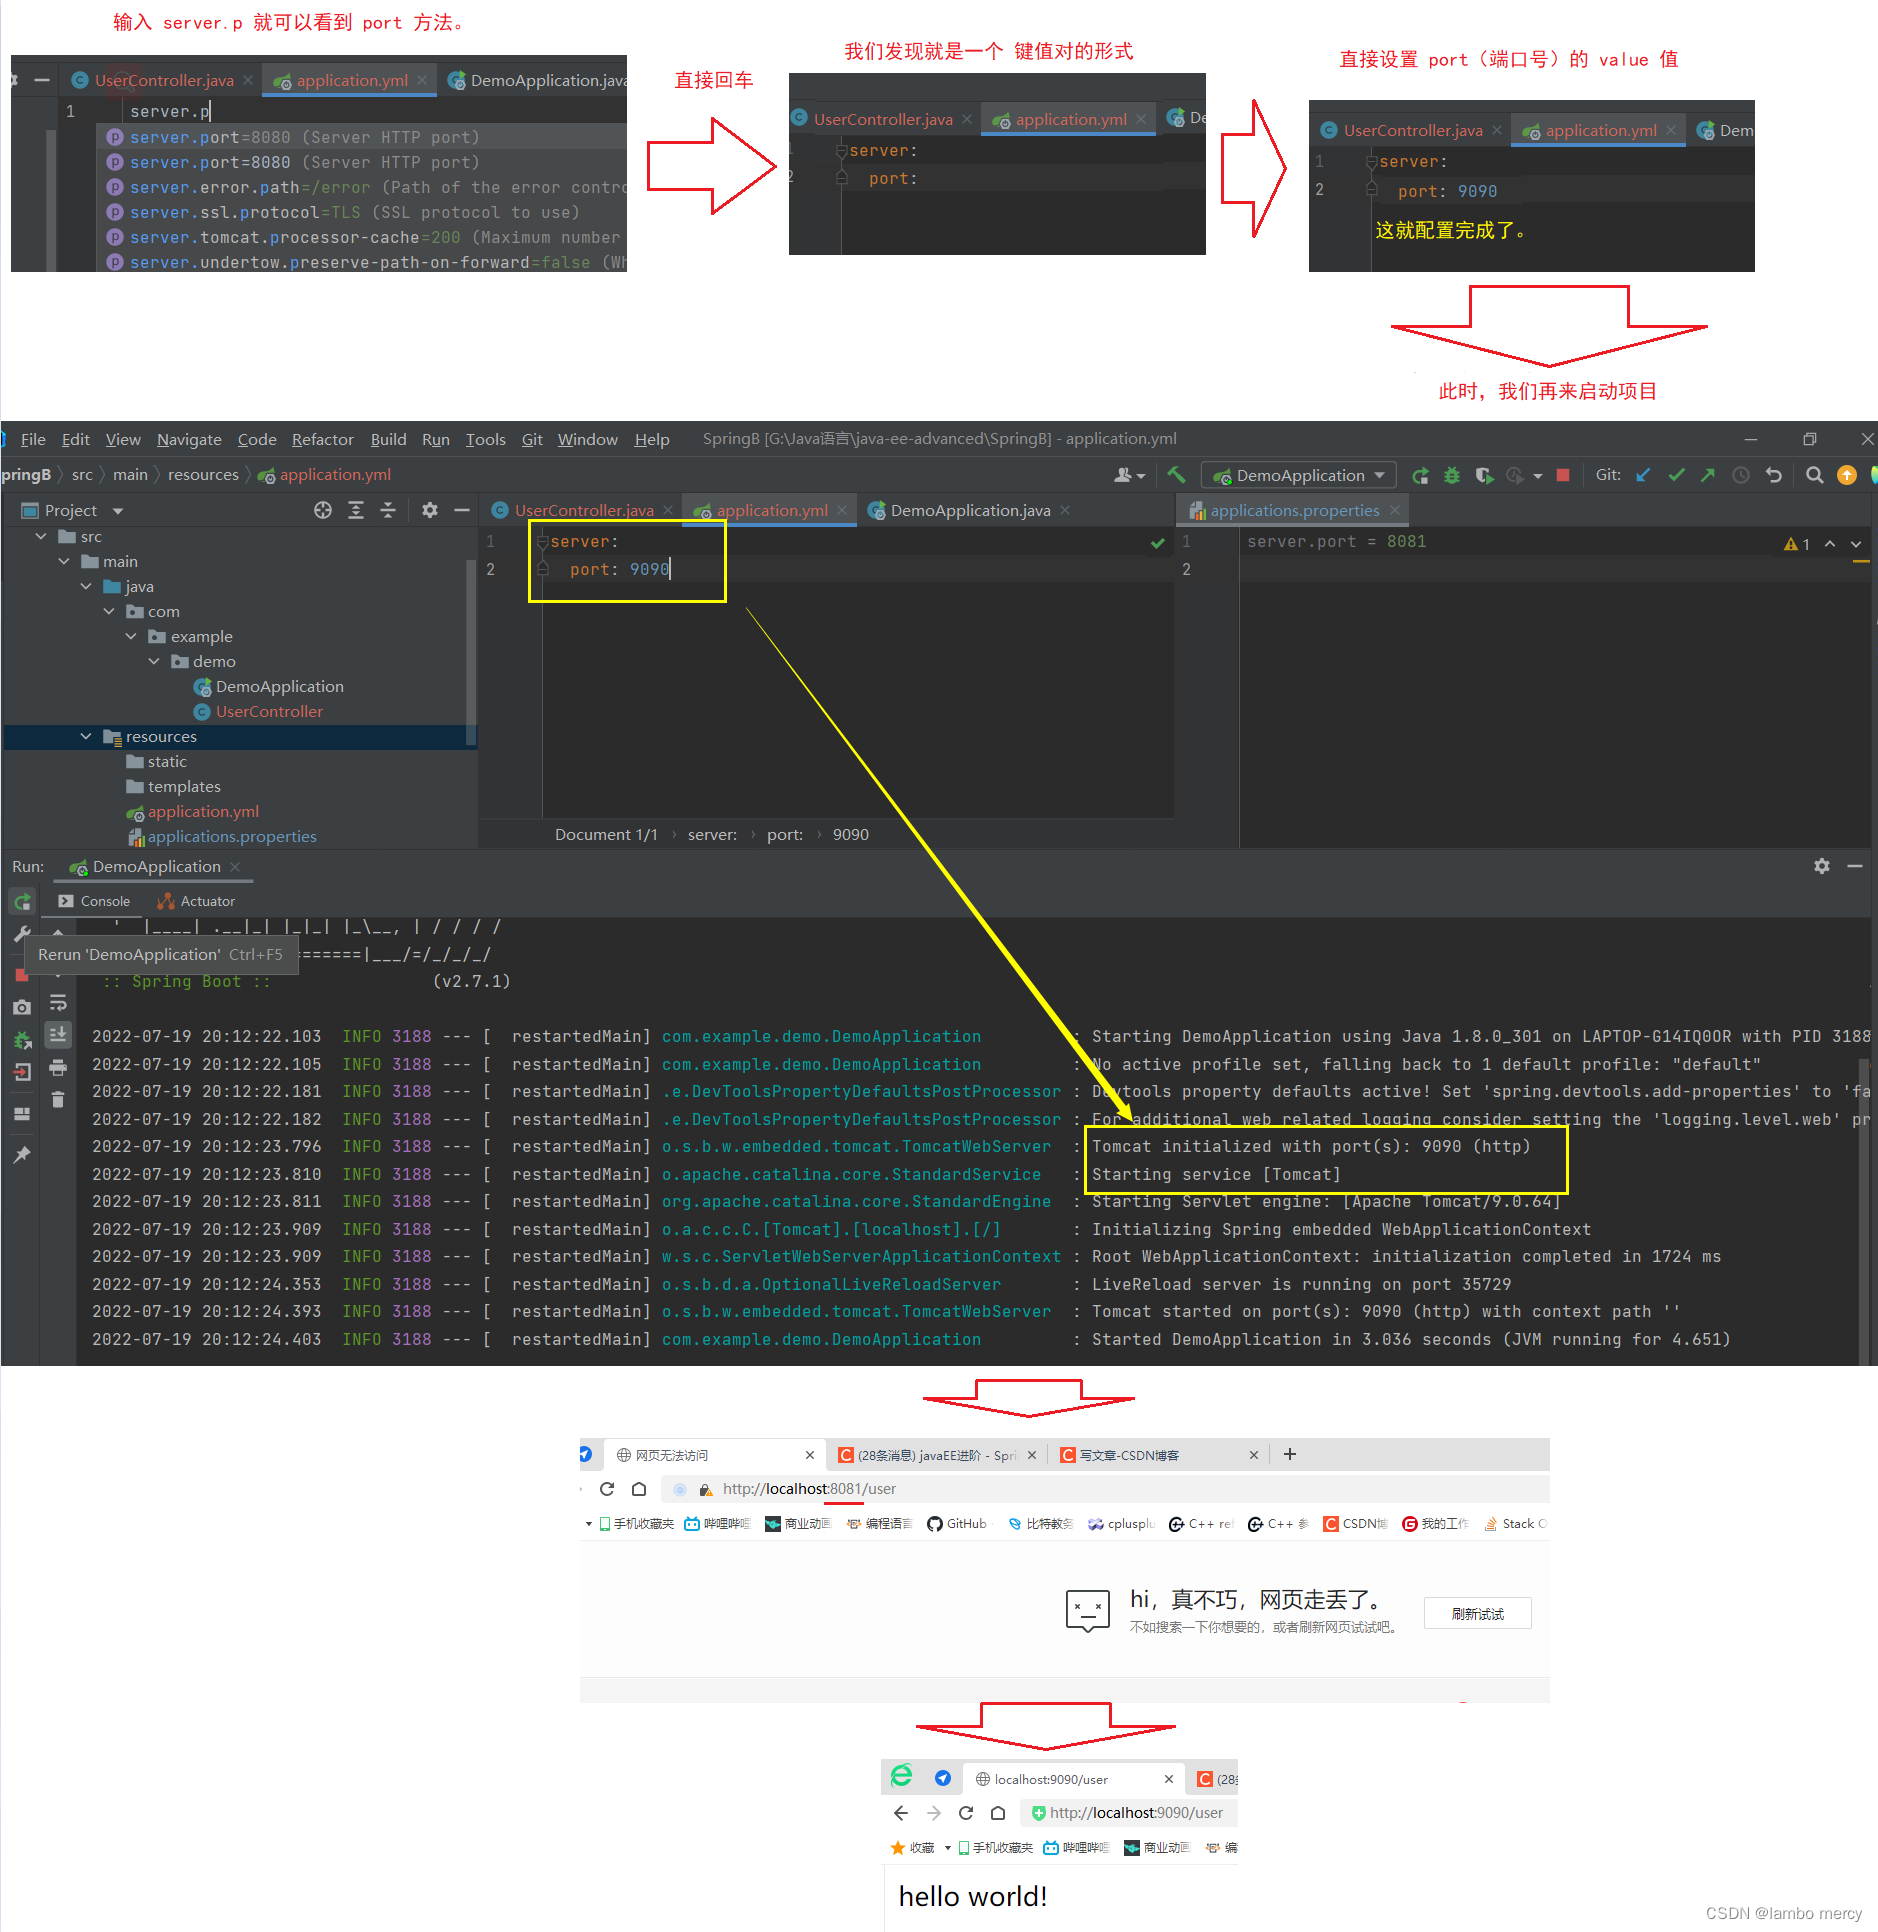Click Select Opened File crosshair in Project panel

323,511
